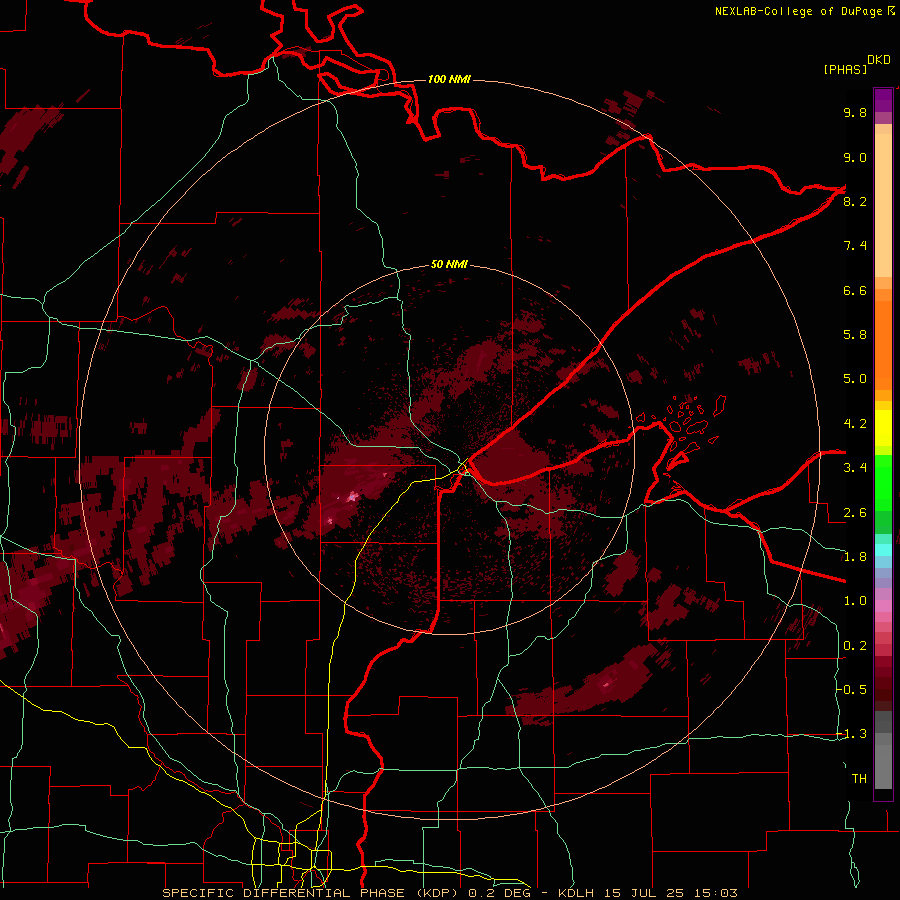Click the bright pink KDP core west of the radar
Screen dimensions: 900x900
[x=352, y=496]
